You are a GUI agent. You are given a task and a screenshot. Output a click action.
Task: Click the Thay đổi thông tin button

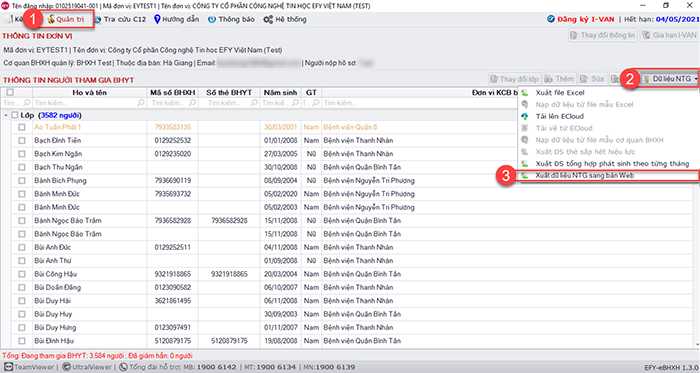603,35
